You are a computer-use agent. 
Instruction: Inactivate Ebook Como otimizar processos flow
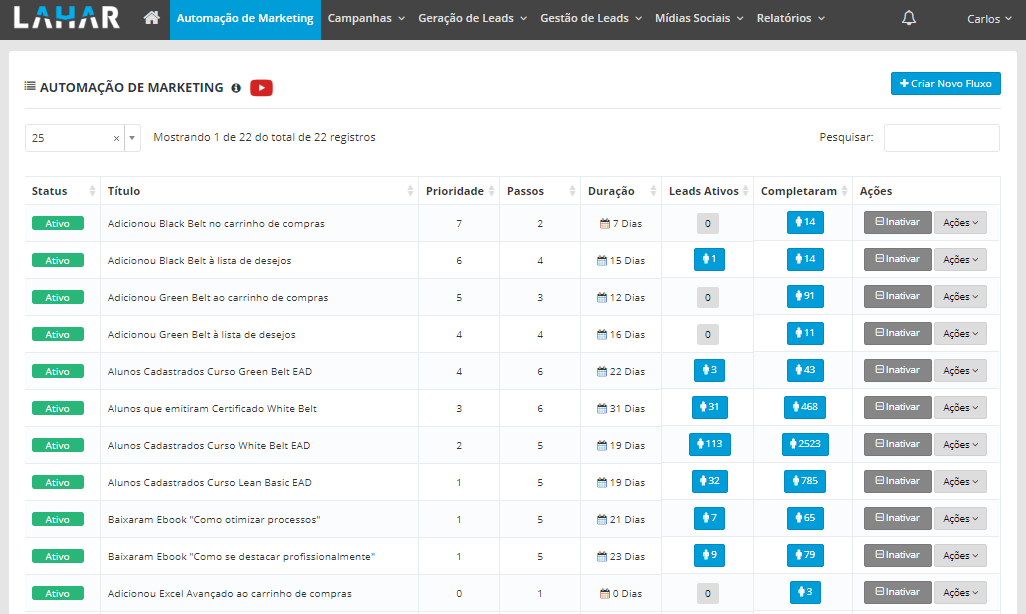(x=898, y=518)
